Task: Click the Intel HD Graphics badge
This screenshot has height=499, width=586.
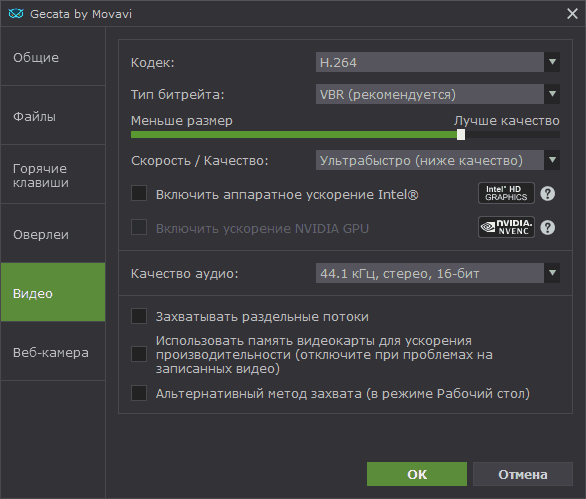Action: 506,193
